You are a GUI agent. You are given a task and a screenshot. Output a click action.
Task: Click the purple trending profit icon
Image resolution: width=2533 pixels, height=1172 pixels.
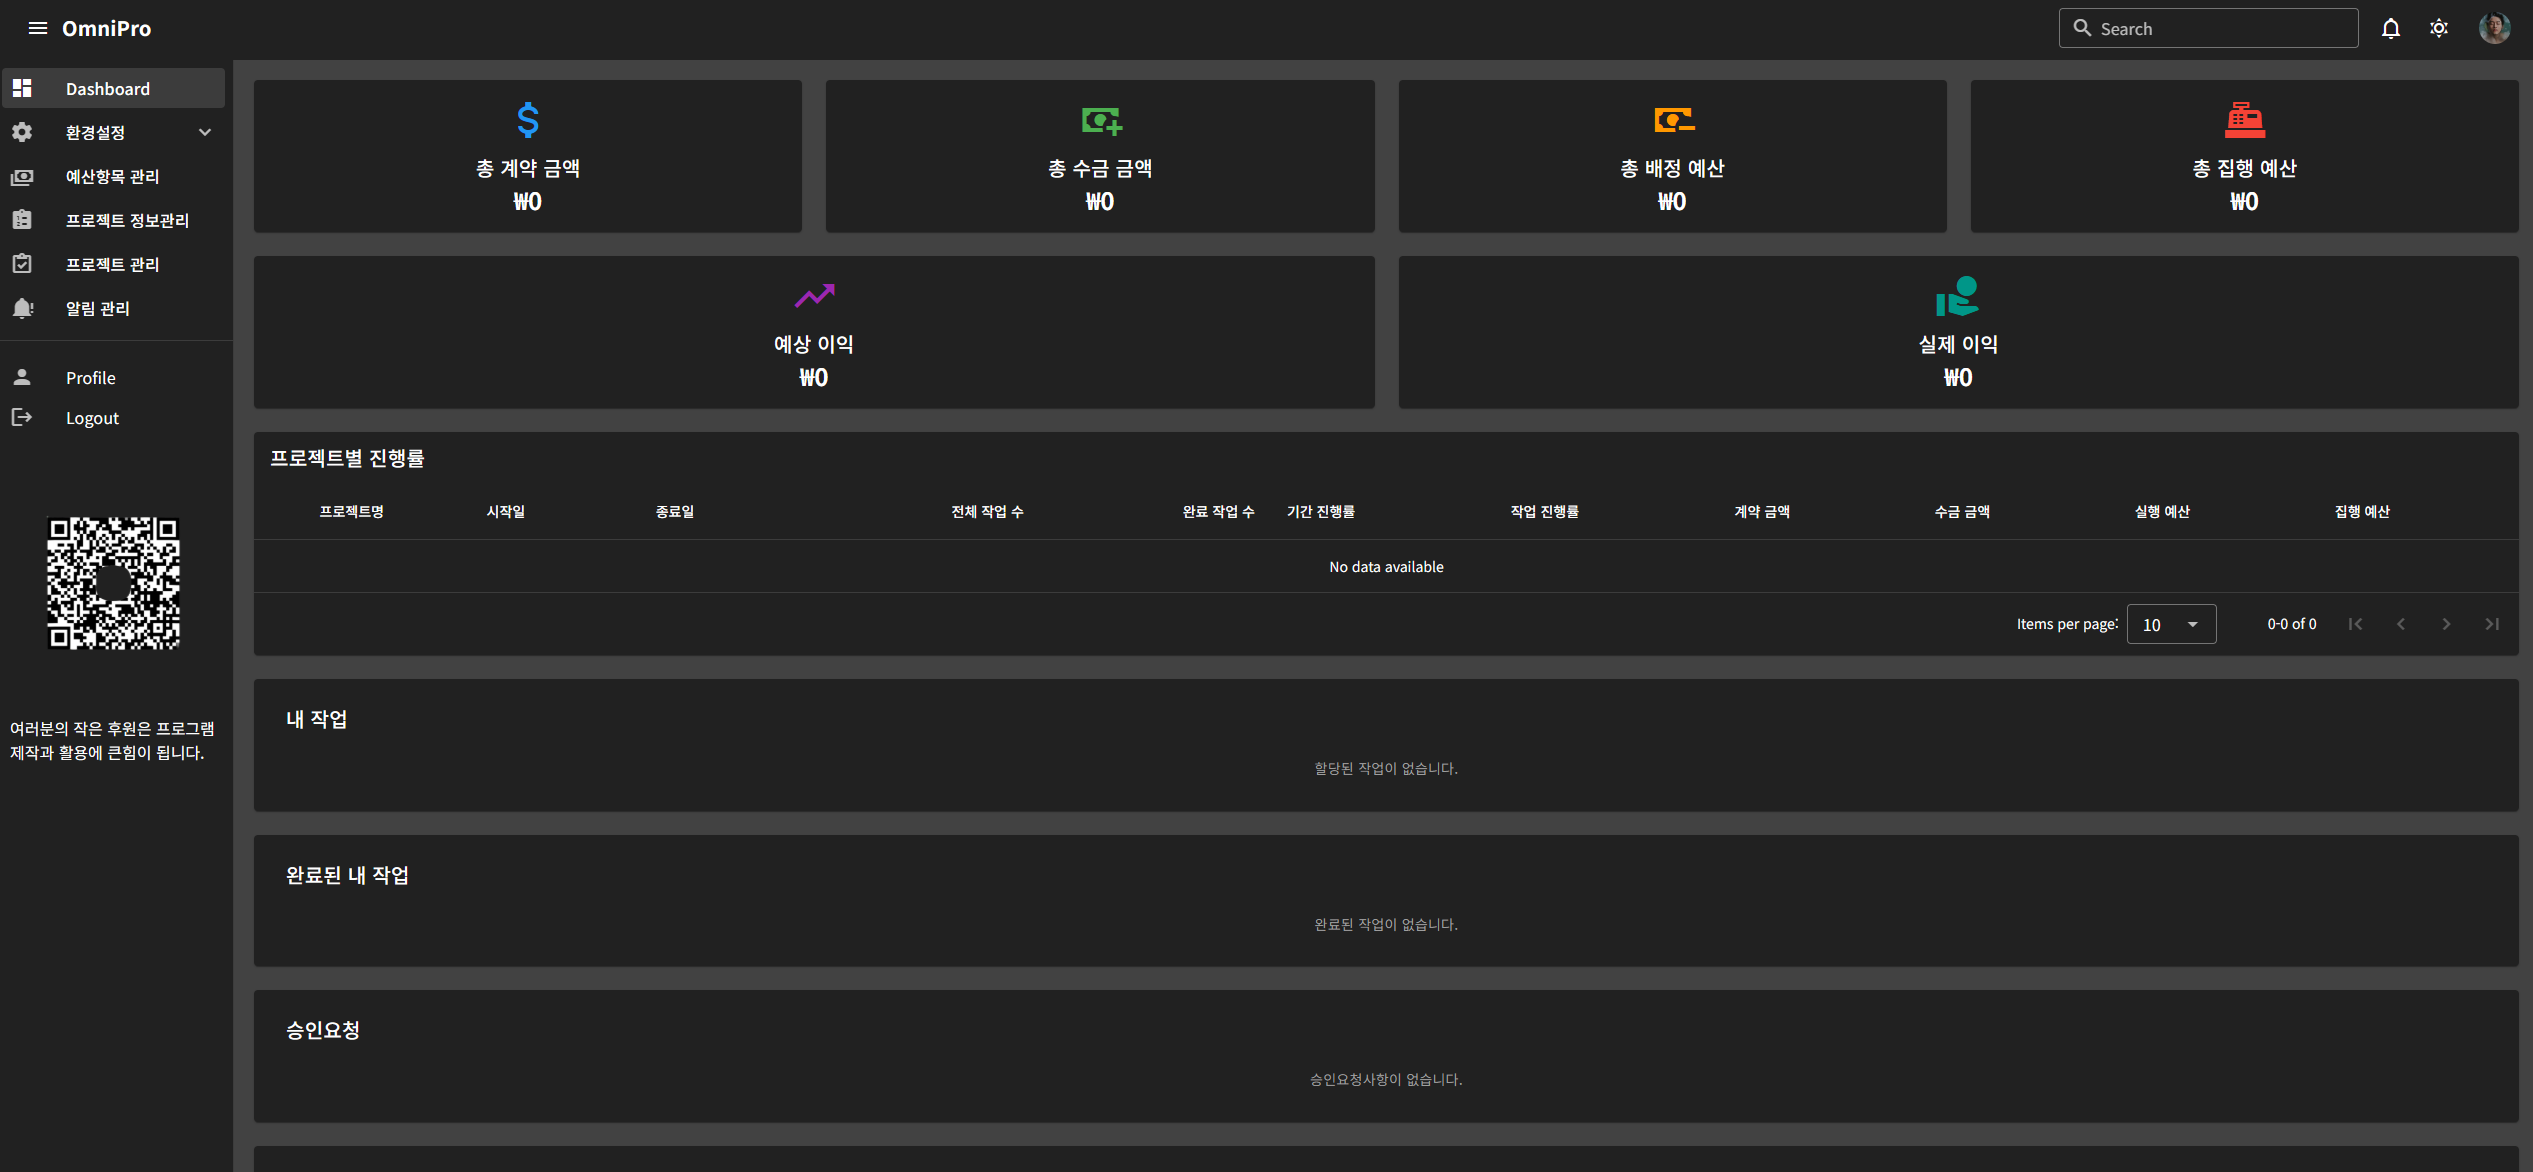click(x=814, y=296)
